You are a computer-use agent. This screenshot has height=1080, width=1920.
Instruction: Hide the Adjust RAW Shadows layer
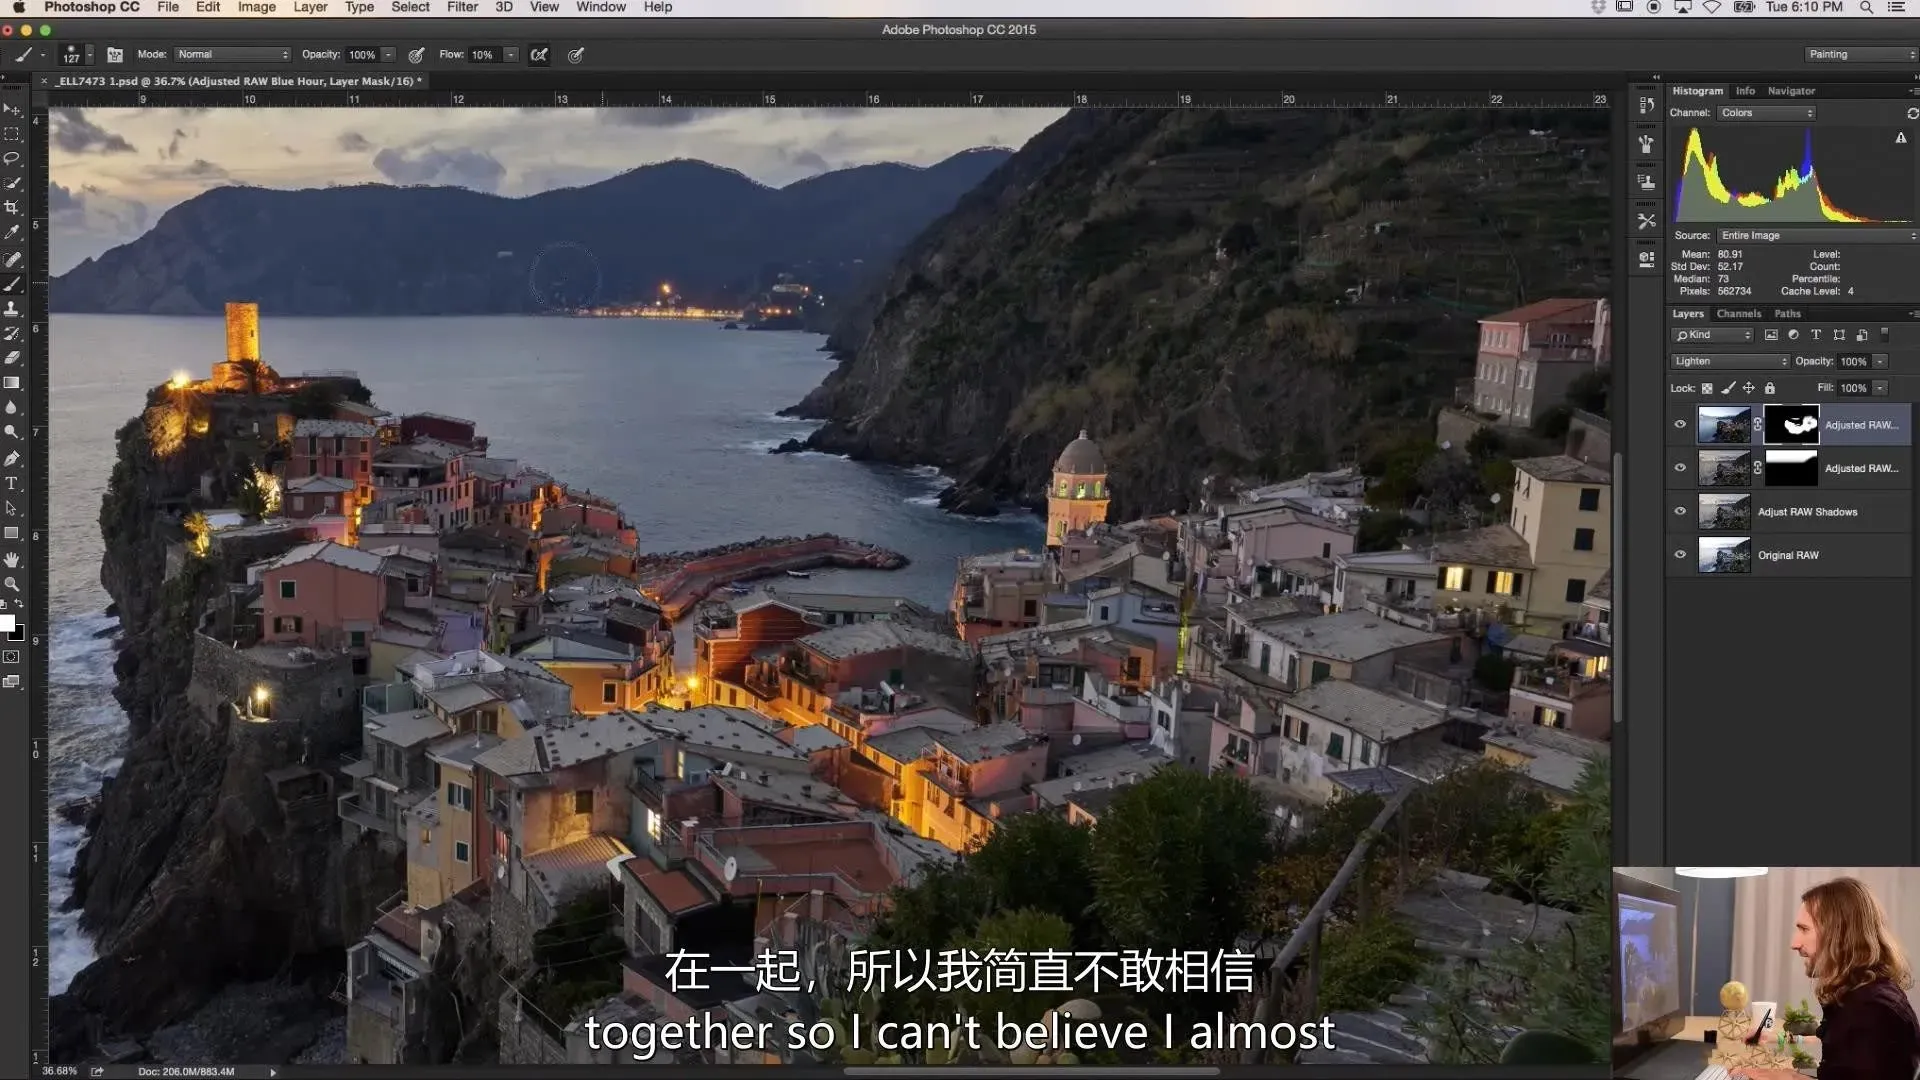click(1680, 512)
